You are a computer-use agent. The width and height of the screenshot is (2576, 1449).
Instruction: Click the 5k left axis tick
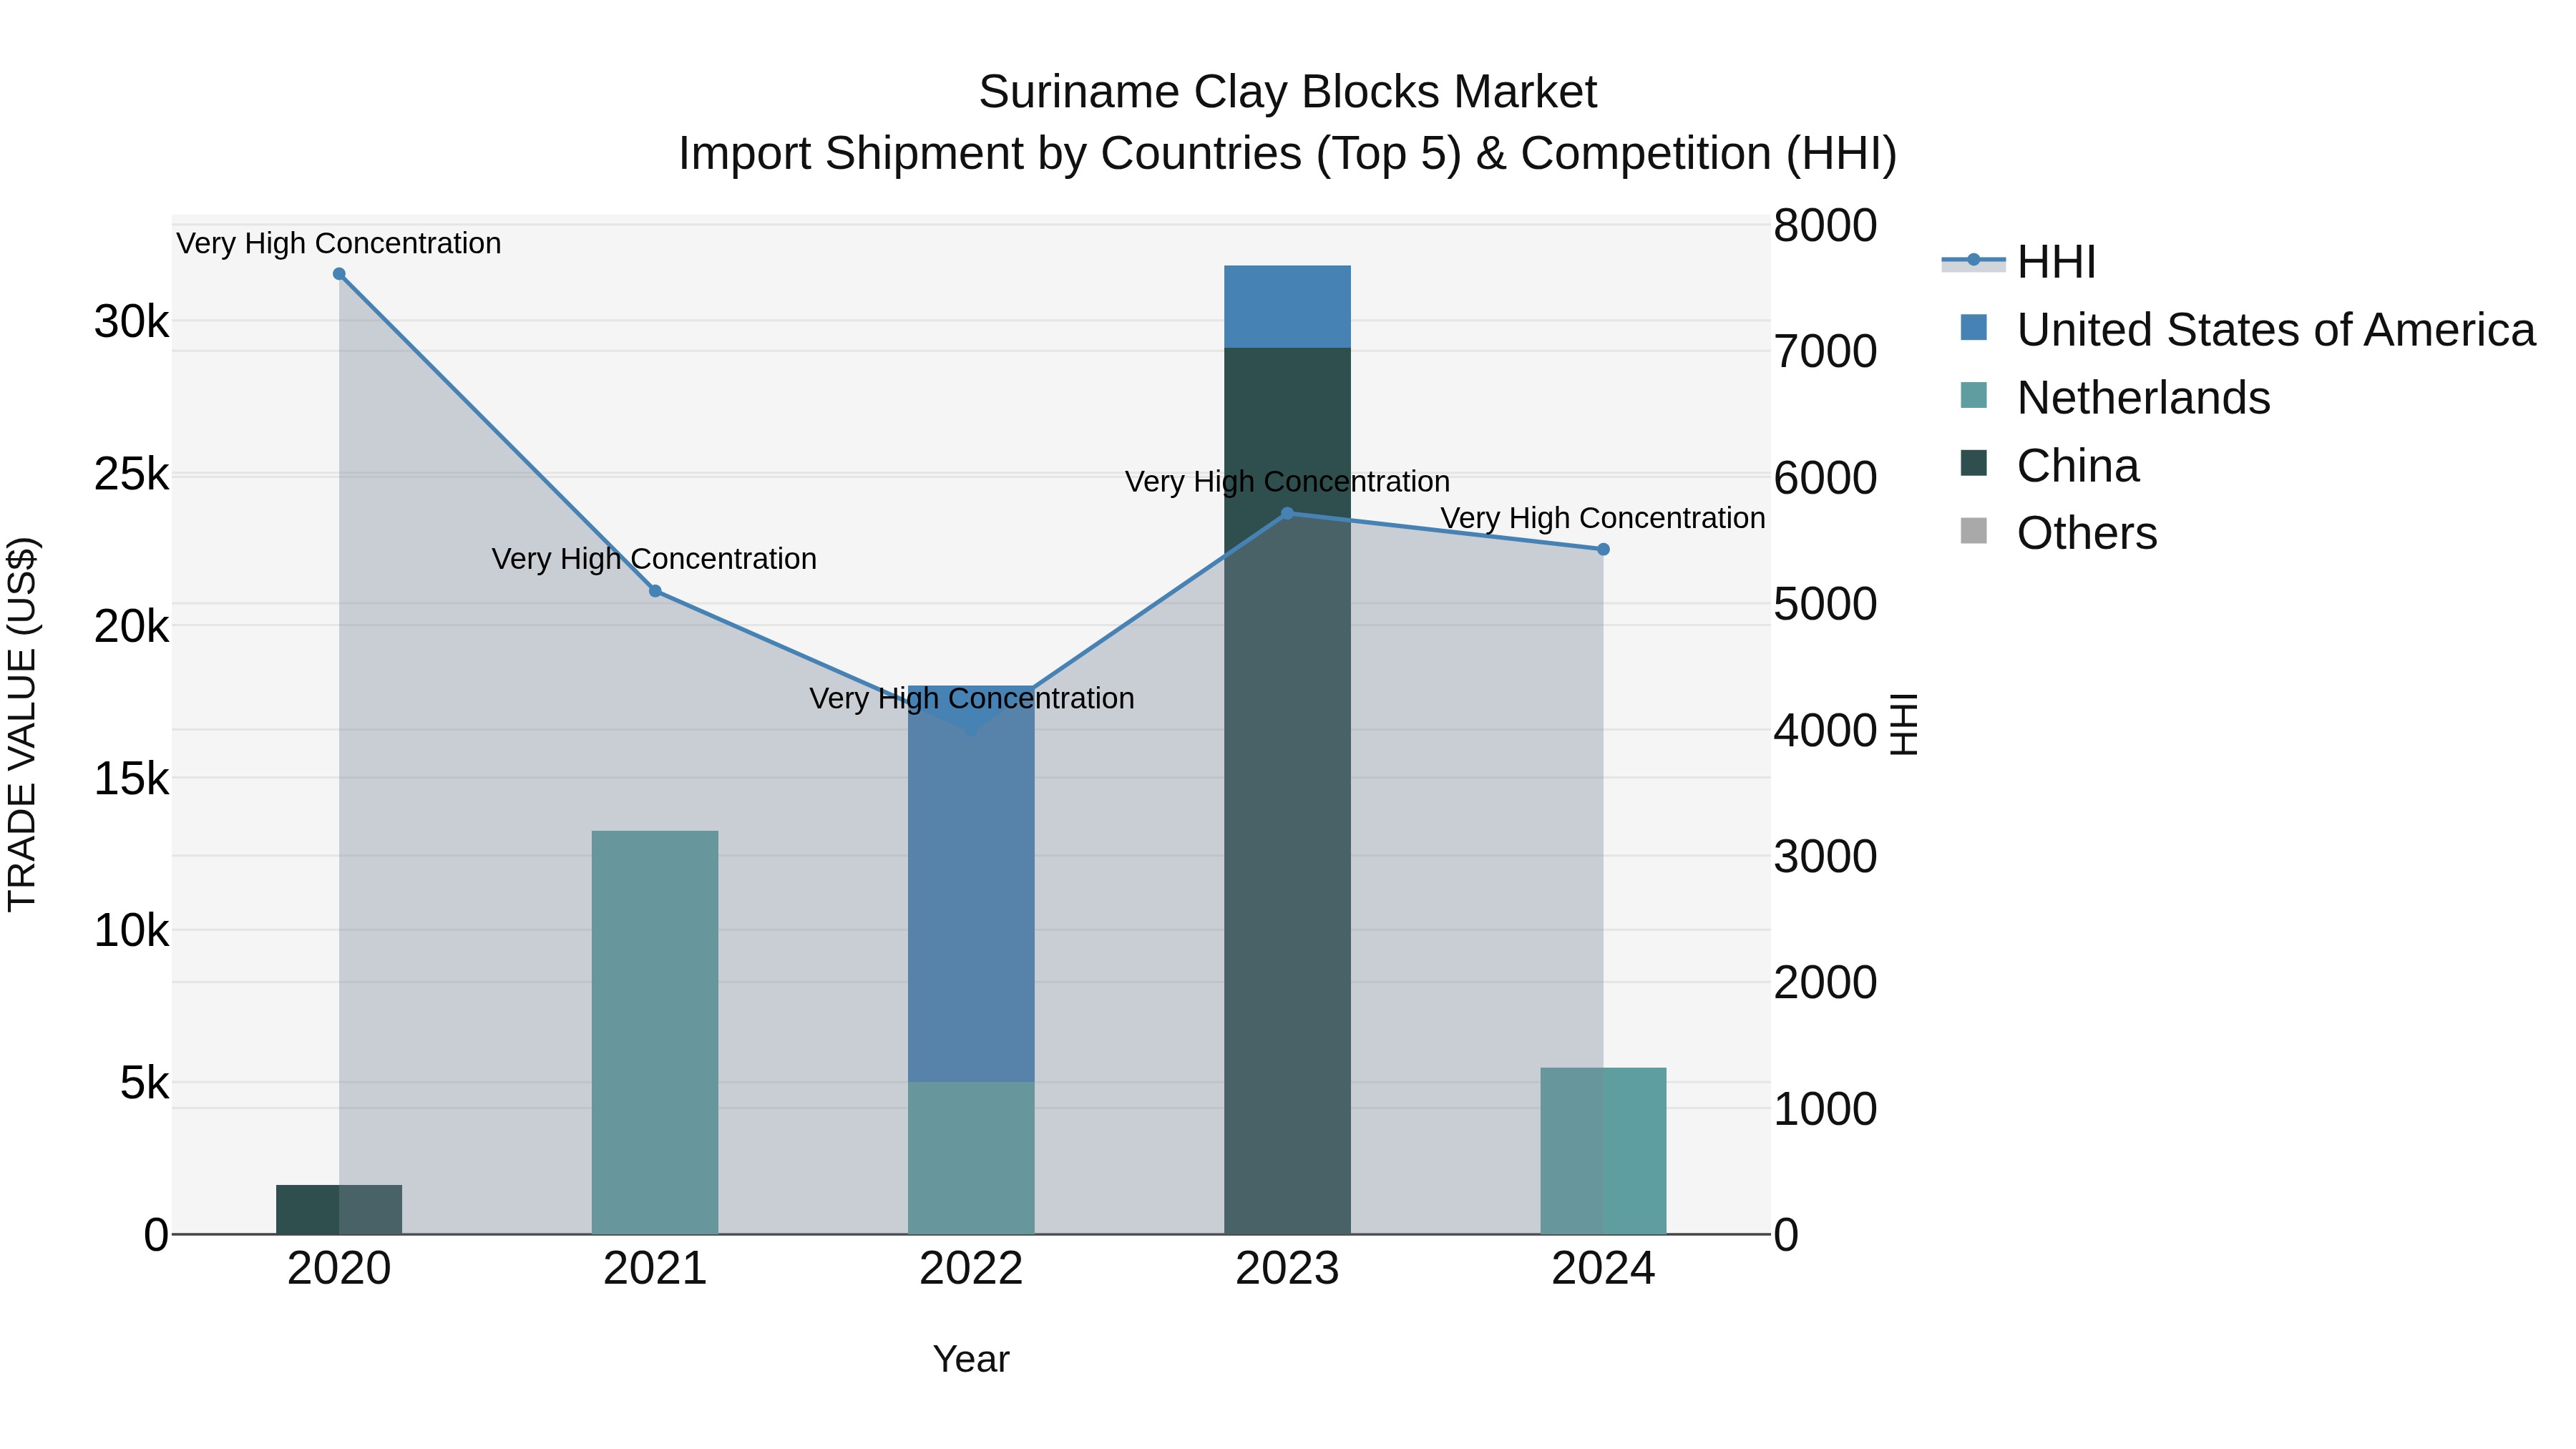145,1083
